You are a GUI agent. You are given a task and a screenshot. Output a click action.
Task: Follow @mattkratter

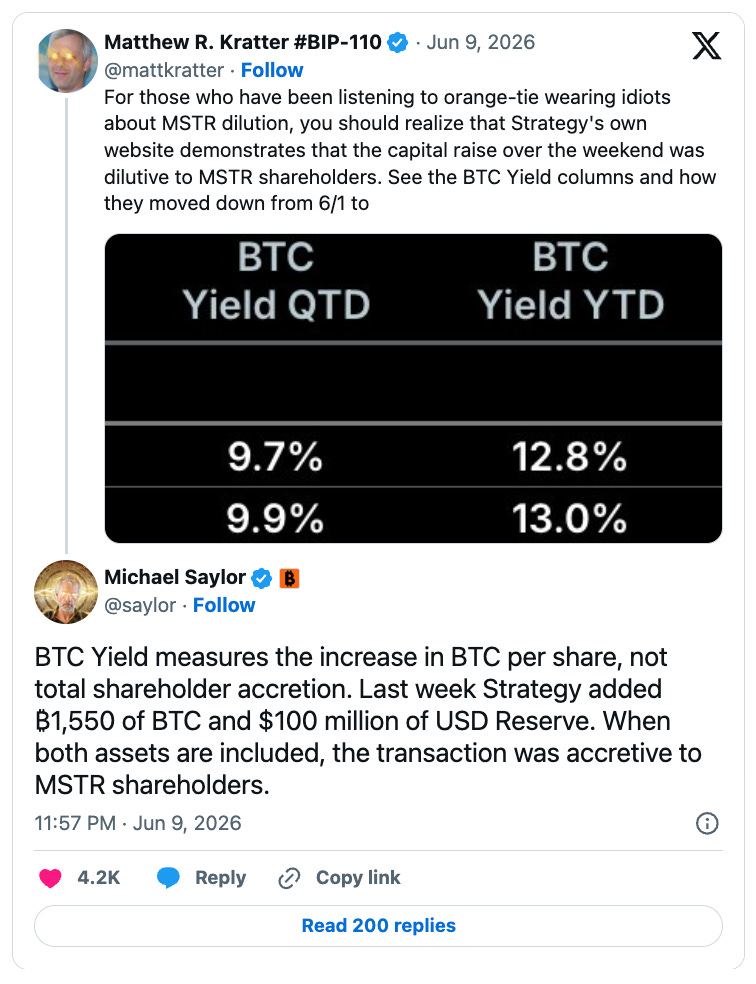[x=272, y=70]
